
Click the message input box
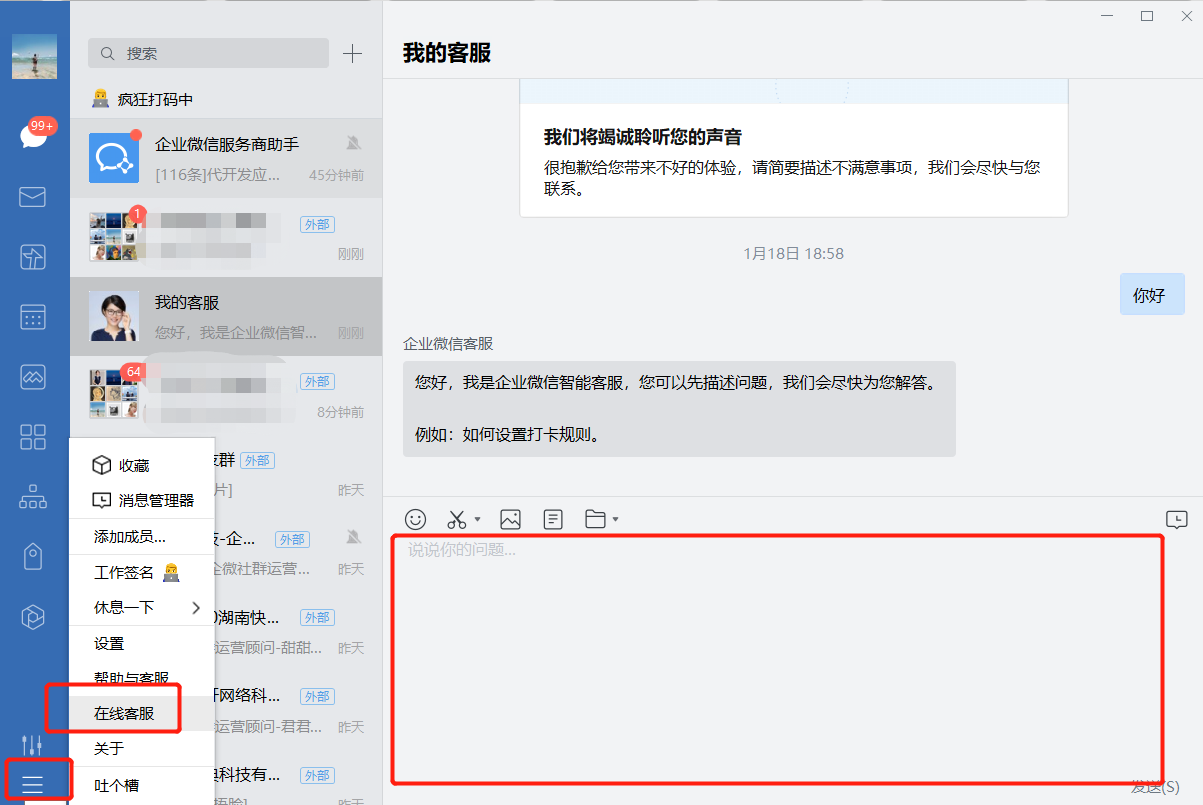777,660
